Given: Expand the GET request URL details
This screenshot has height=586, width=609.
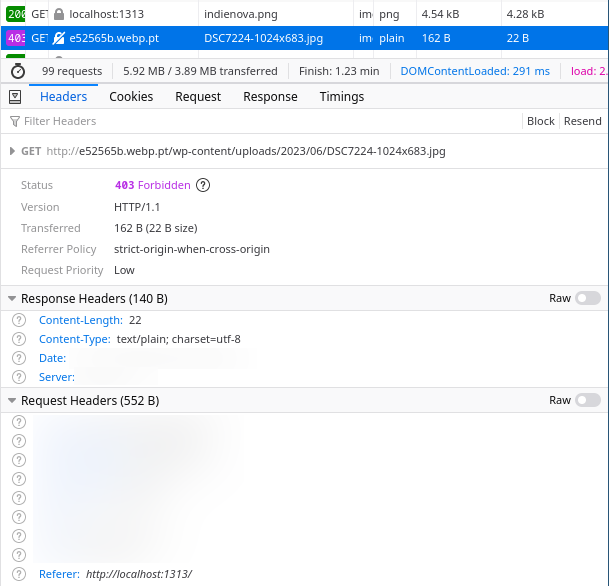Looking at the screenshot, I should point(12,151).
